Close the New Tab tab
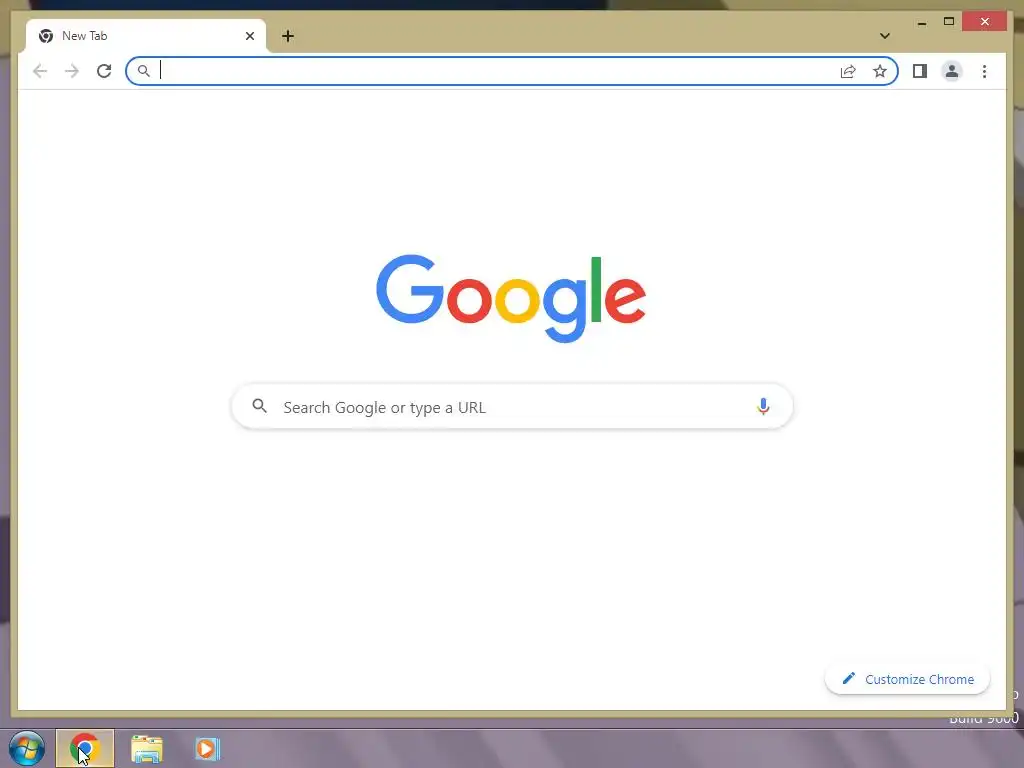 [249, 36]
